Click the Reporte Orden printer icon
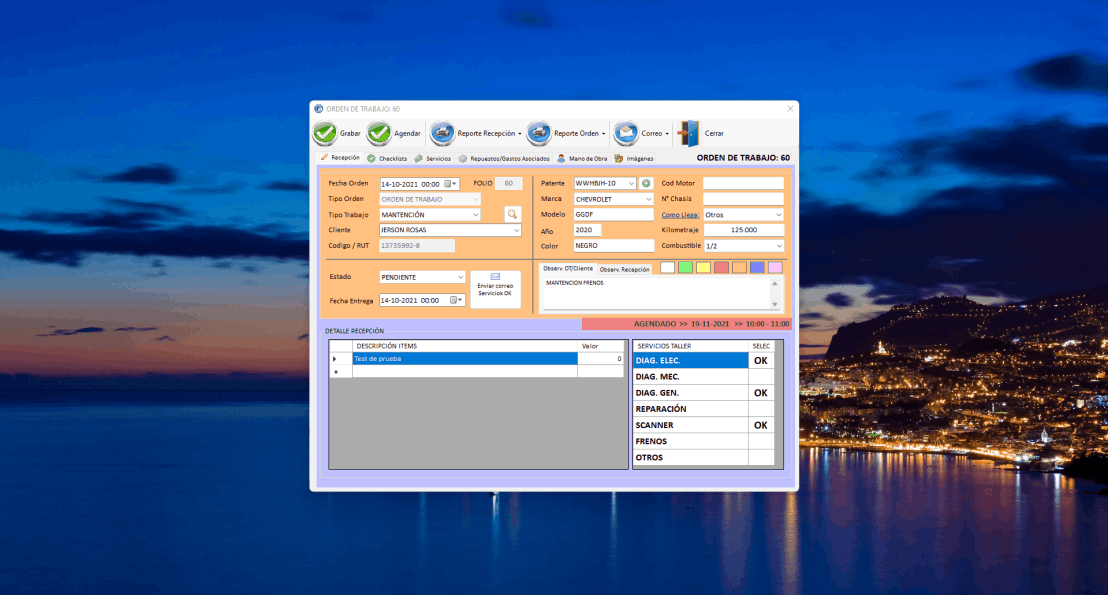The height and width of the screenshot is (595, 1108). coord(539,133)
